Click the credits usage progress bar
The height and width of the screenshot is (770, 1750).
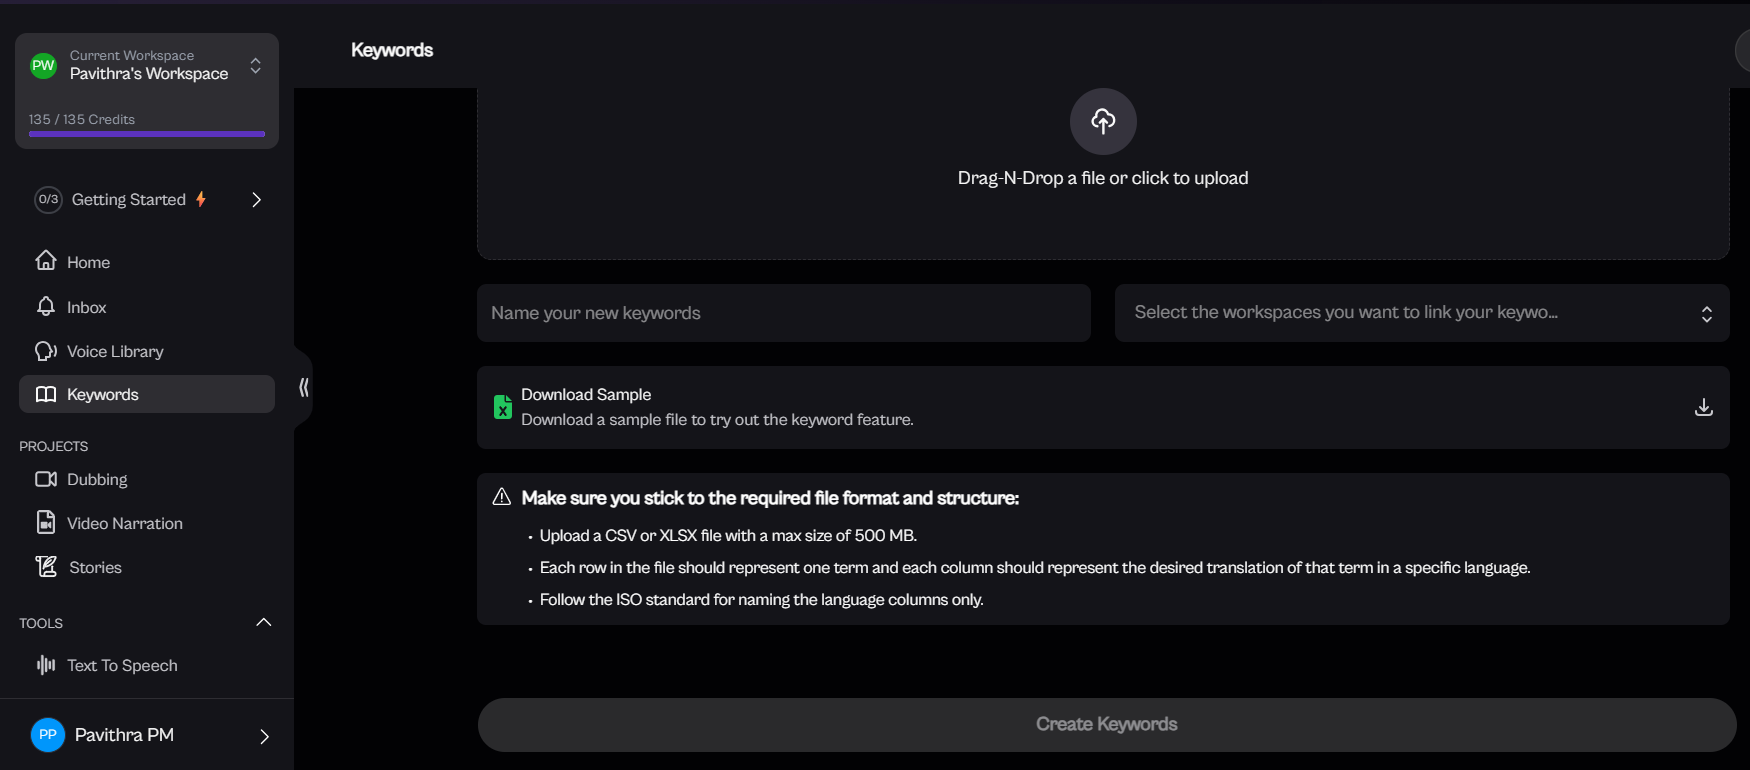(147, 134)
